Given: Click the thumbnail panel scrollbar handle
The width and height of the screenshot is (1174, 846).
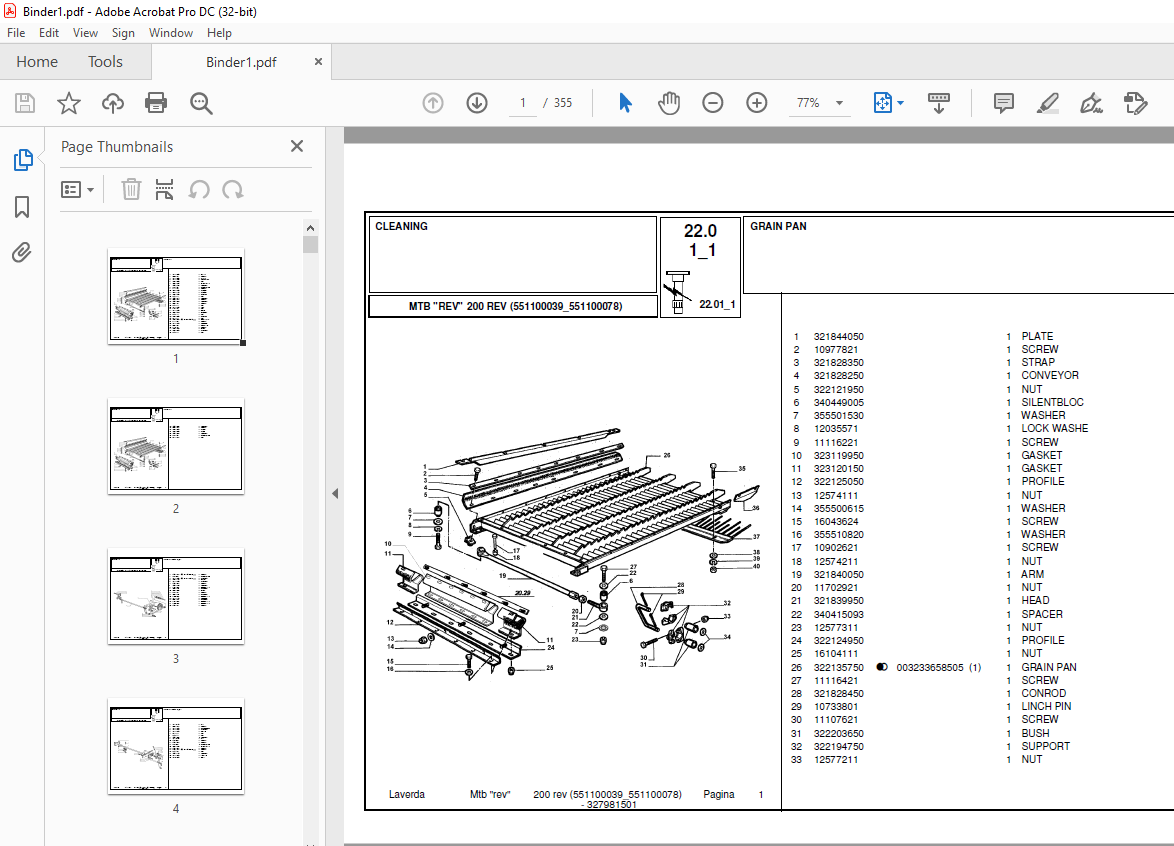Looking at the screenshot, I should point(311,245).
